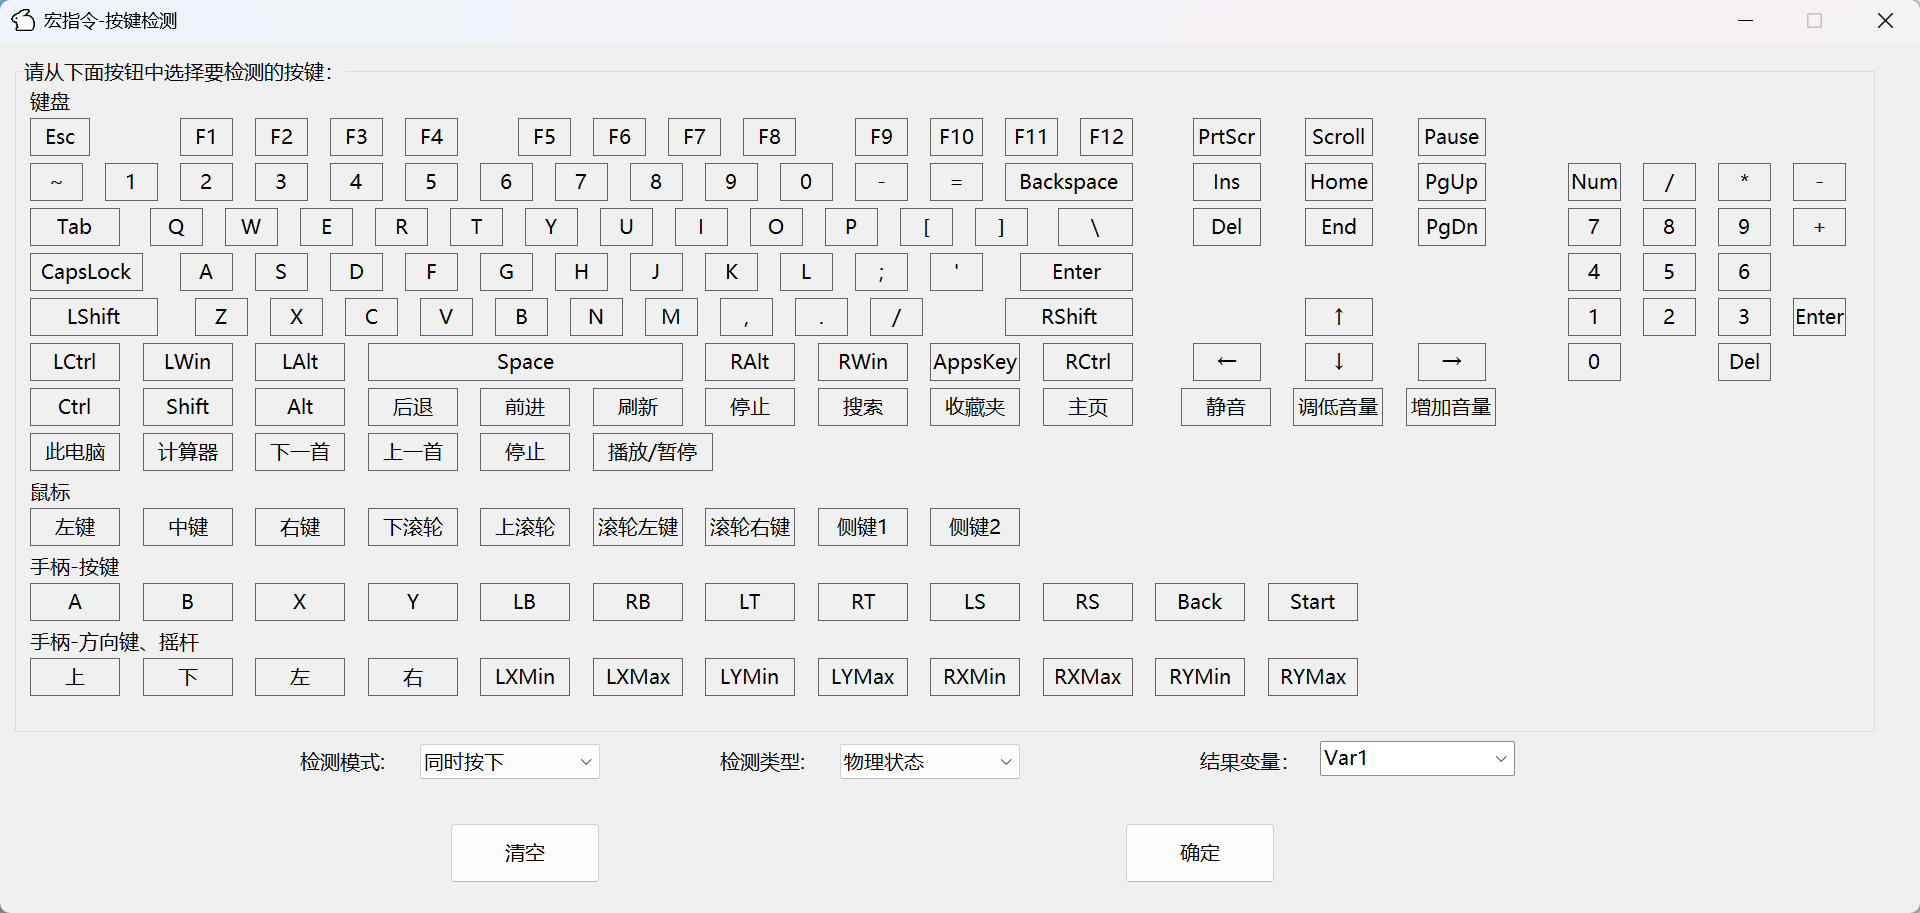Pick the 播放/暂停 play/pause key
This screenshot has width=1920, height=913.
pos(653,452)
